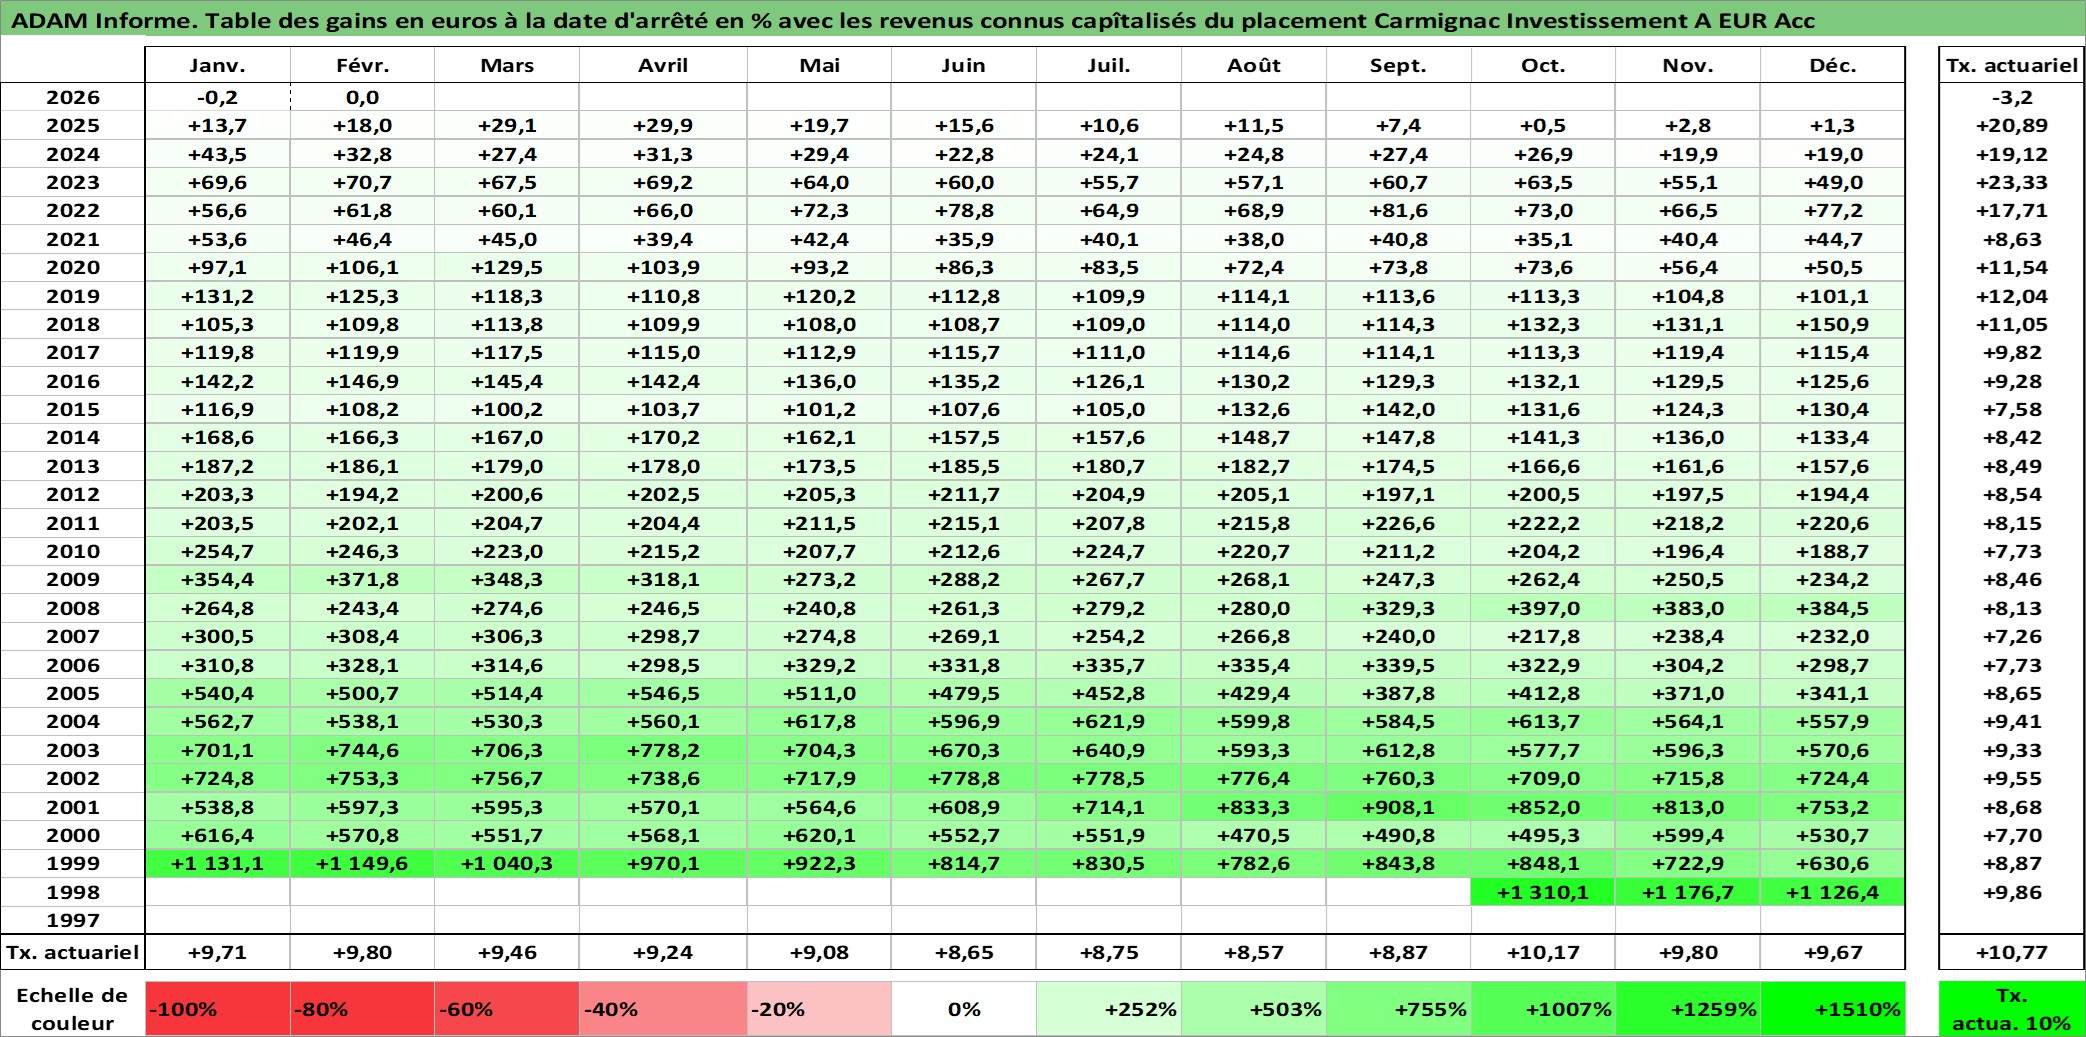Click the "+23,33" actuarial rate for 2023
This screenshot has width=2086, height=1037.
click(2012, 182)
